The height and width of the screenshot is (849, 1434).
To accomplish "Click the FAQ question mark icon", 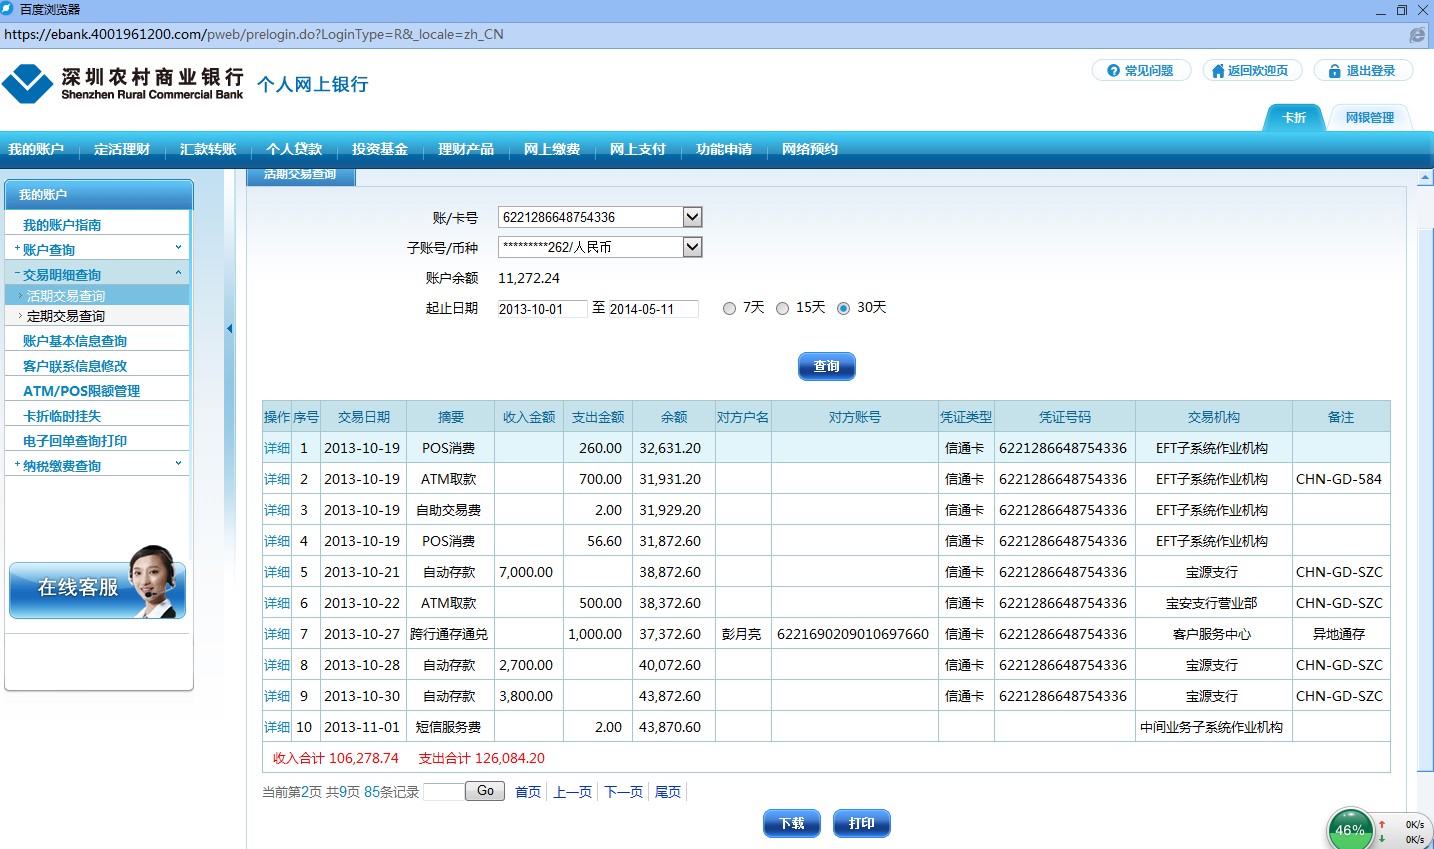I will [1113, 71].
